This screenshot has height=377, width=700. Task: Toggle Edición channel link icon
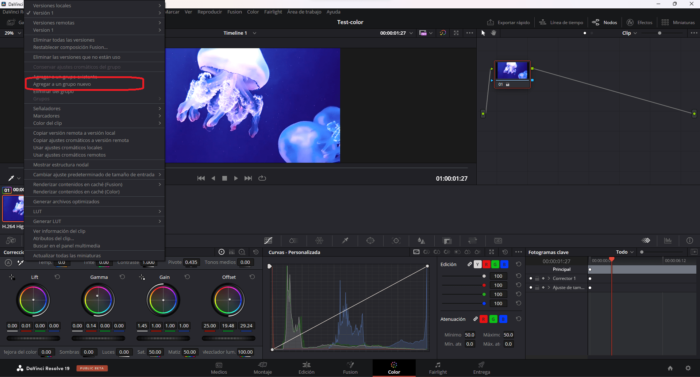[x=470, y=264]
